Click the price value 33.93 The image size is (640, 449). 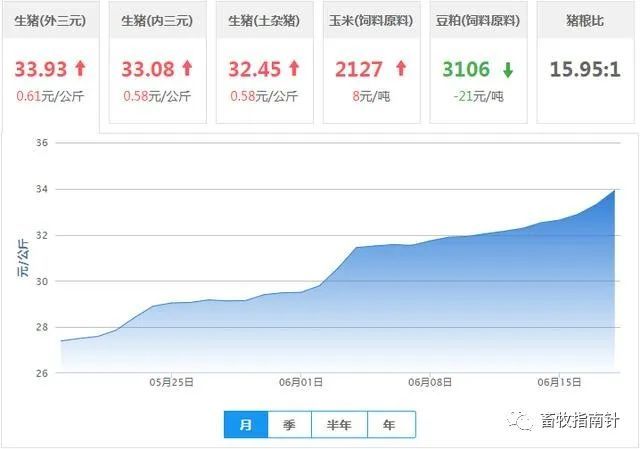(40, 69)
